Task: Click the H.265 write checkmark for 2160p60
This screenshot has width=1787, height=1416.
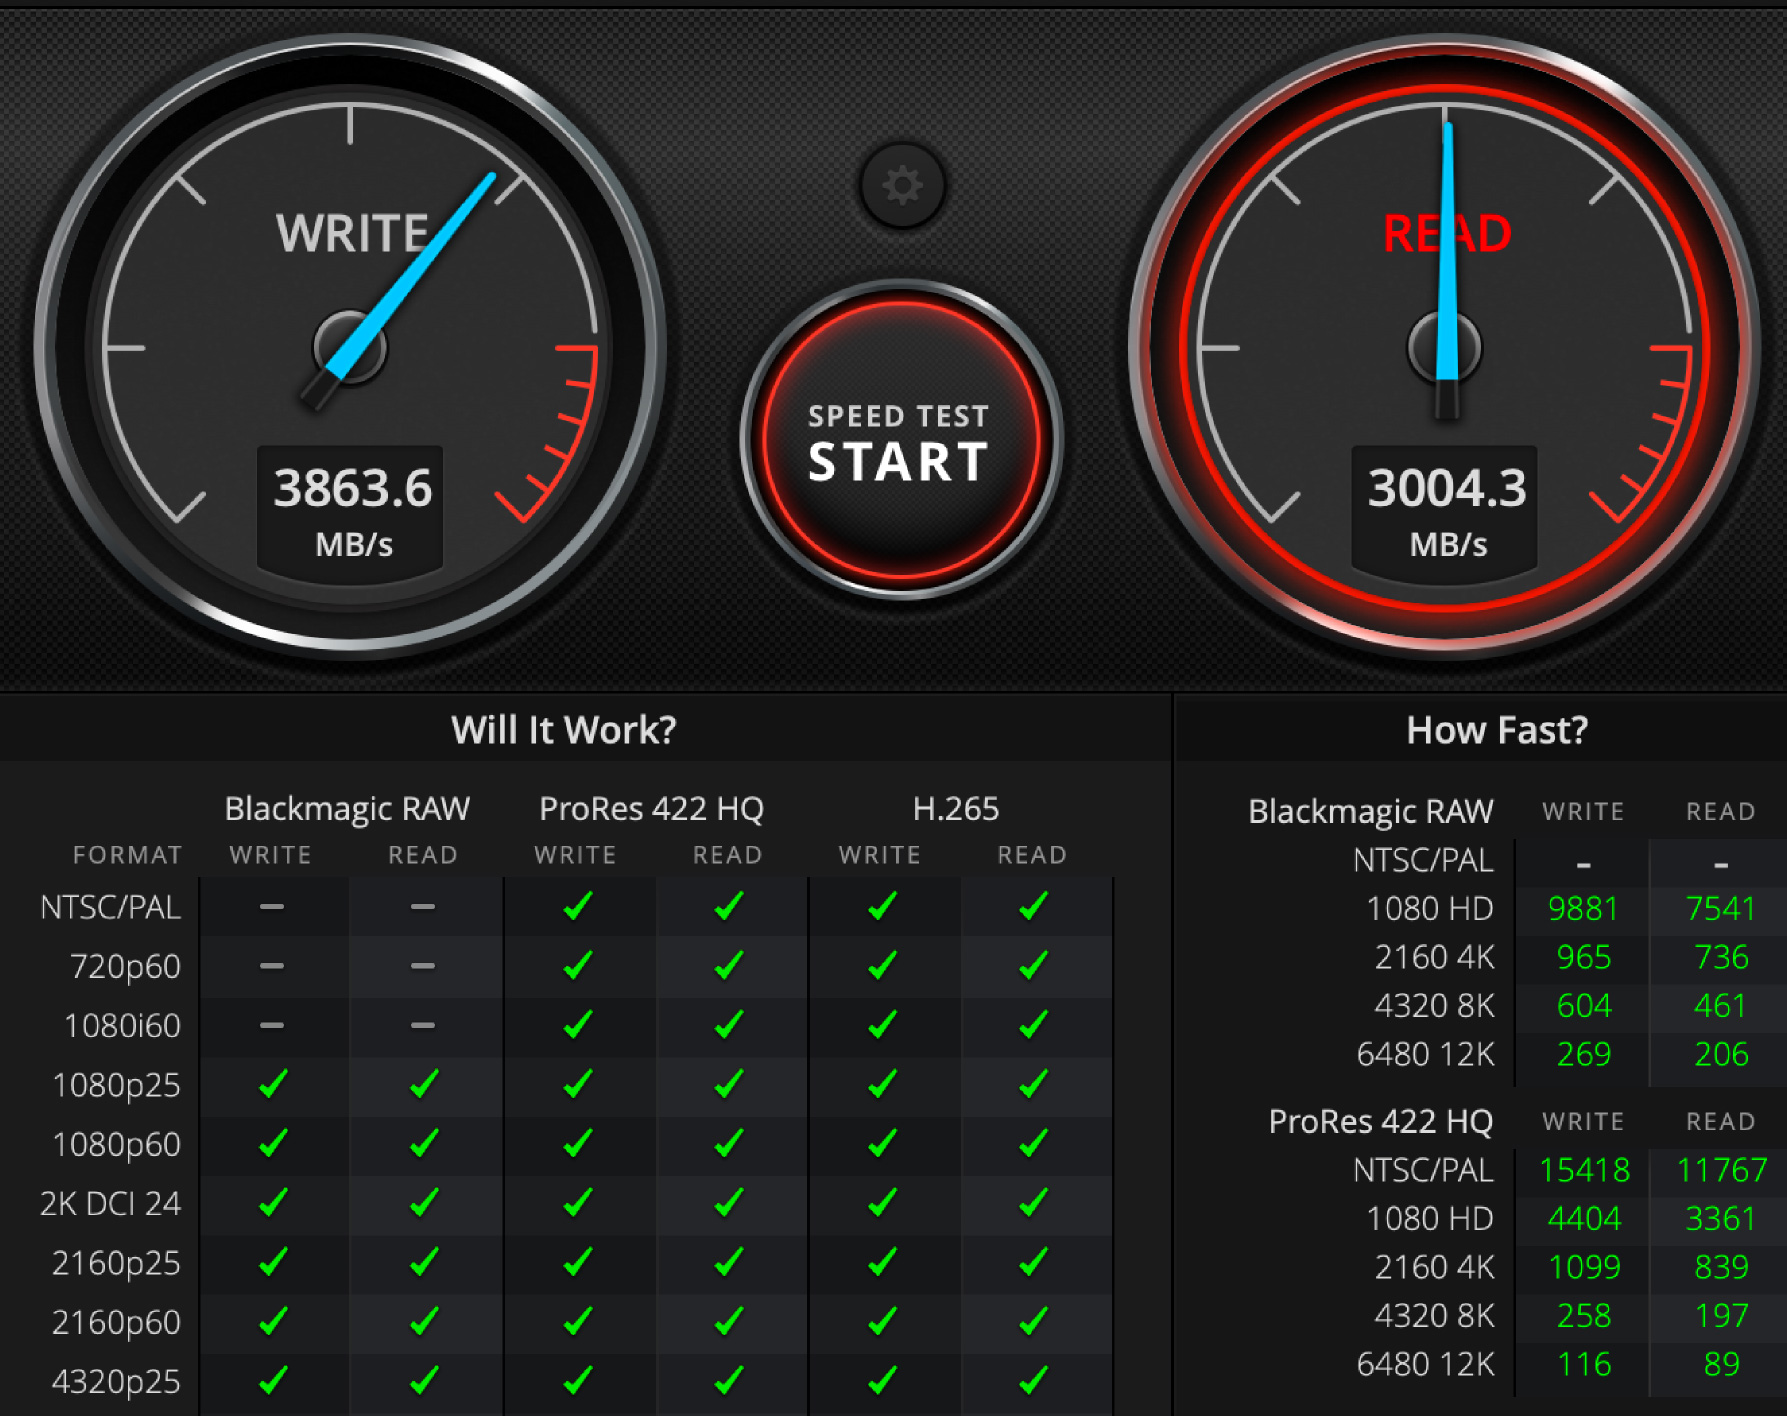Action: click(881, 1322)
